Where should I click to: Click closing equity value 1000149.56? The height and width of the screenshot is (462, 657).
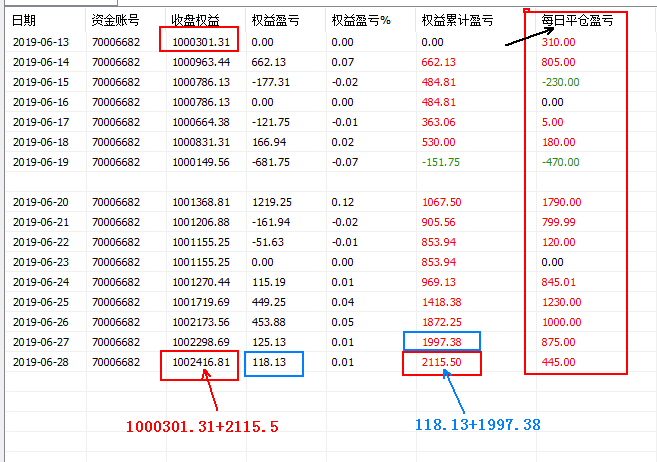pyautogui.click(x=201, y=162)
